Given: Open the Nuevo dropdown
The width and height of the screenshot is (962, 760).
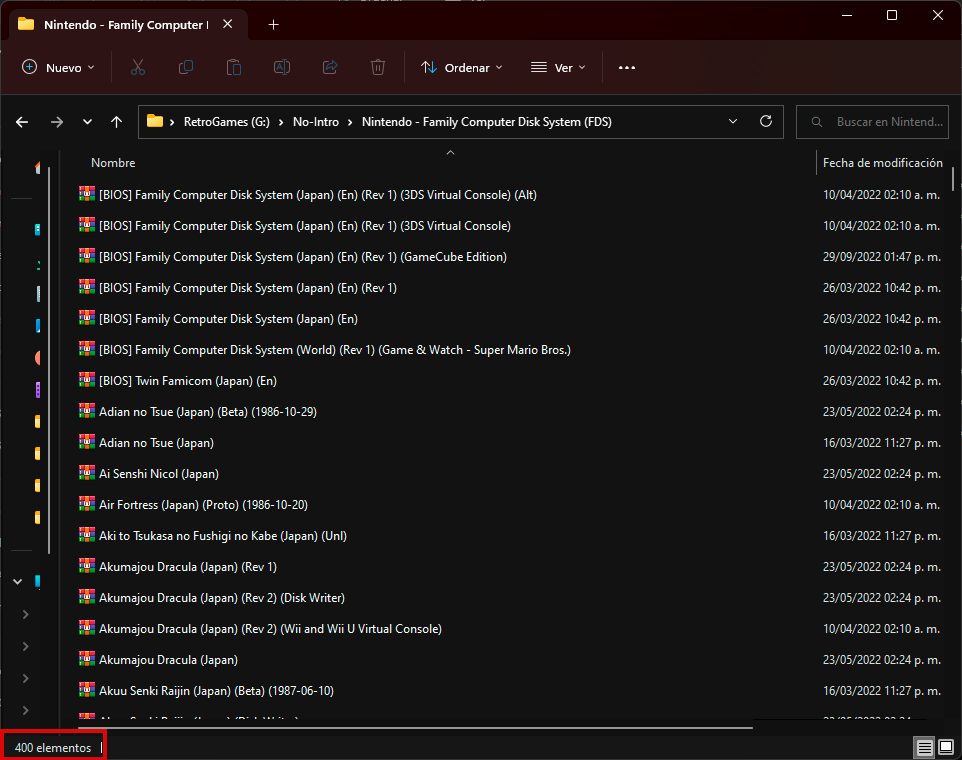Looking at the screenshot, I should coord(58,67).
